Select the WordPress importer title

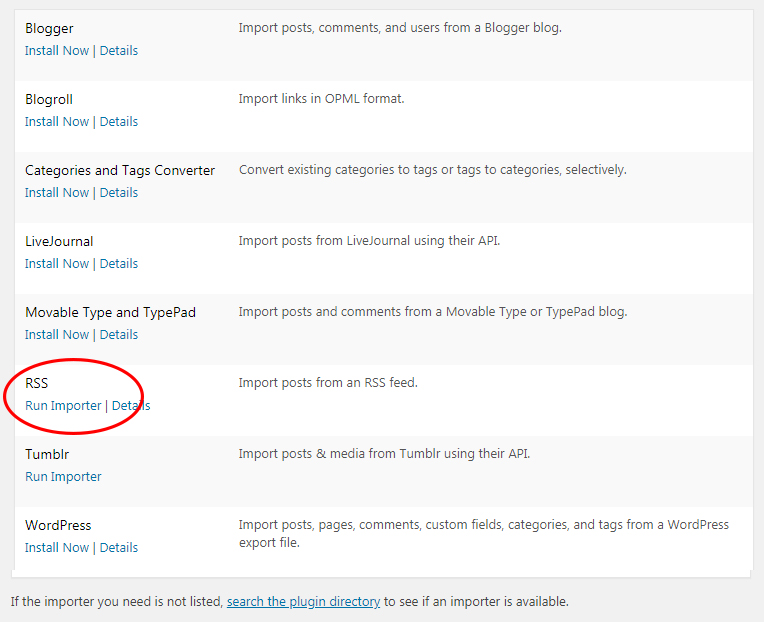click(58, 526)
